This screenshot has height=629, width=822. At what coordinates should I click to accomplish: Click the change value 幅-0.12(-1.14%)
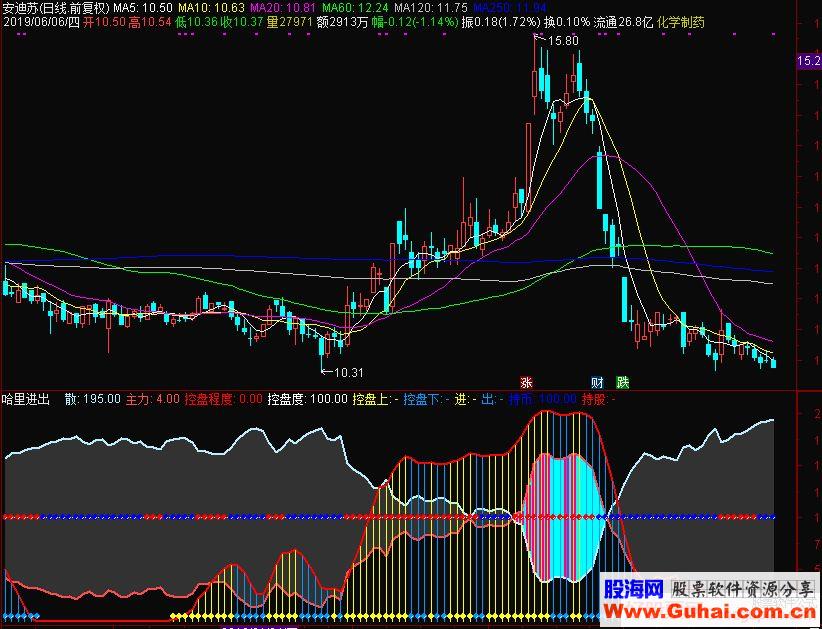[415, 23]
